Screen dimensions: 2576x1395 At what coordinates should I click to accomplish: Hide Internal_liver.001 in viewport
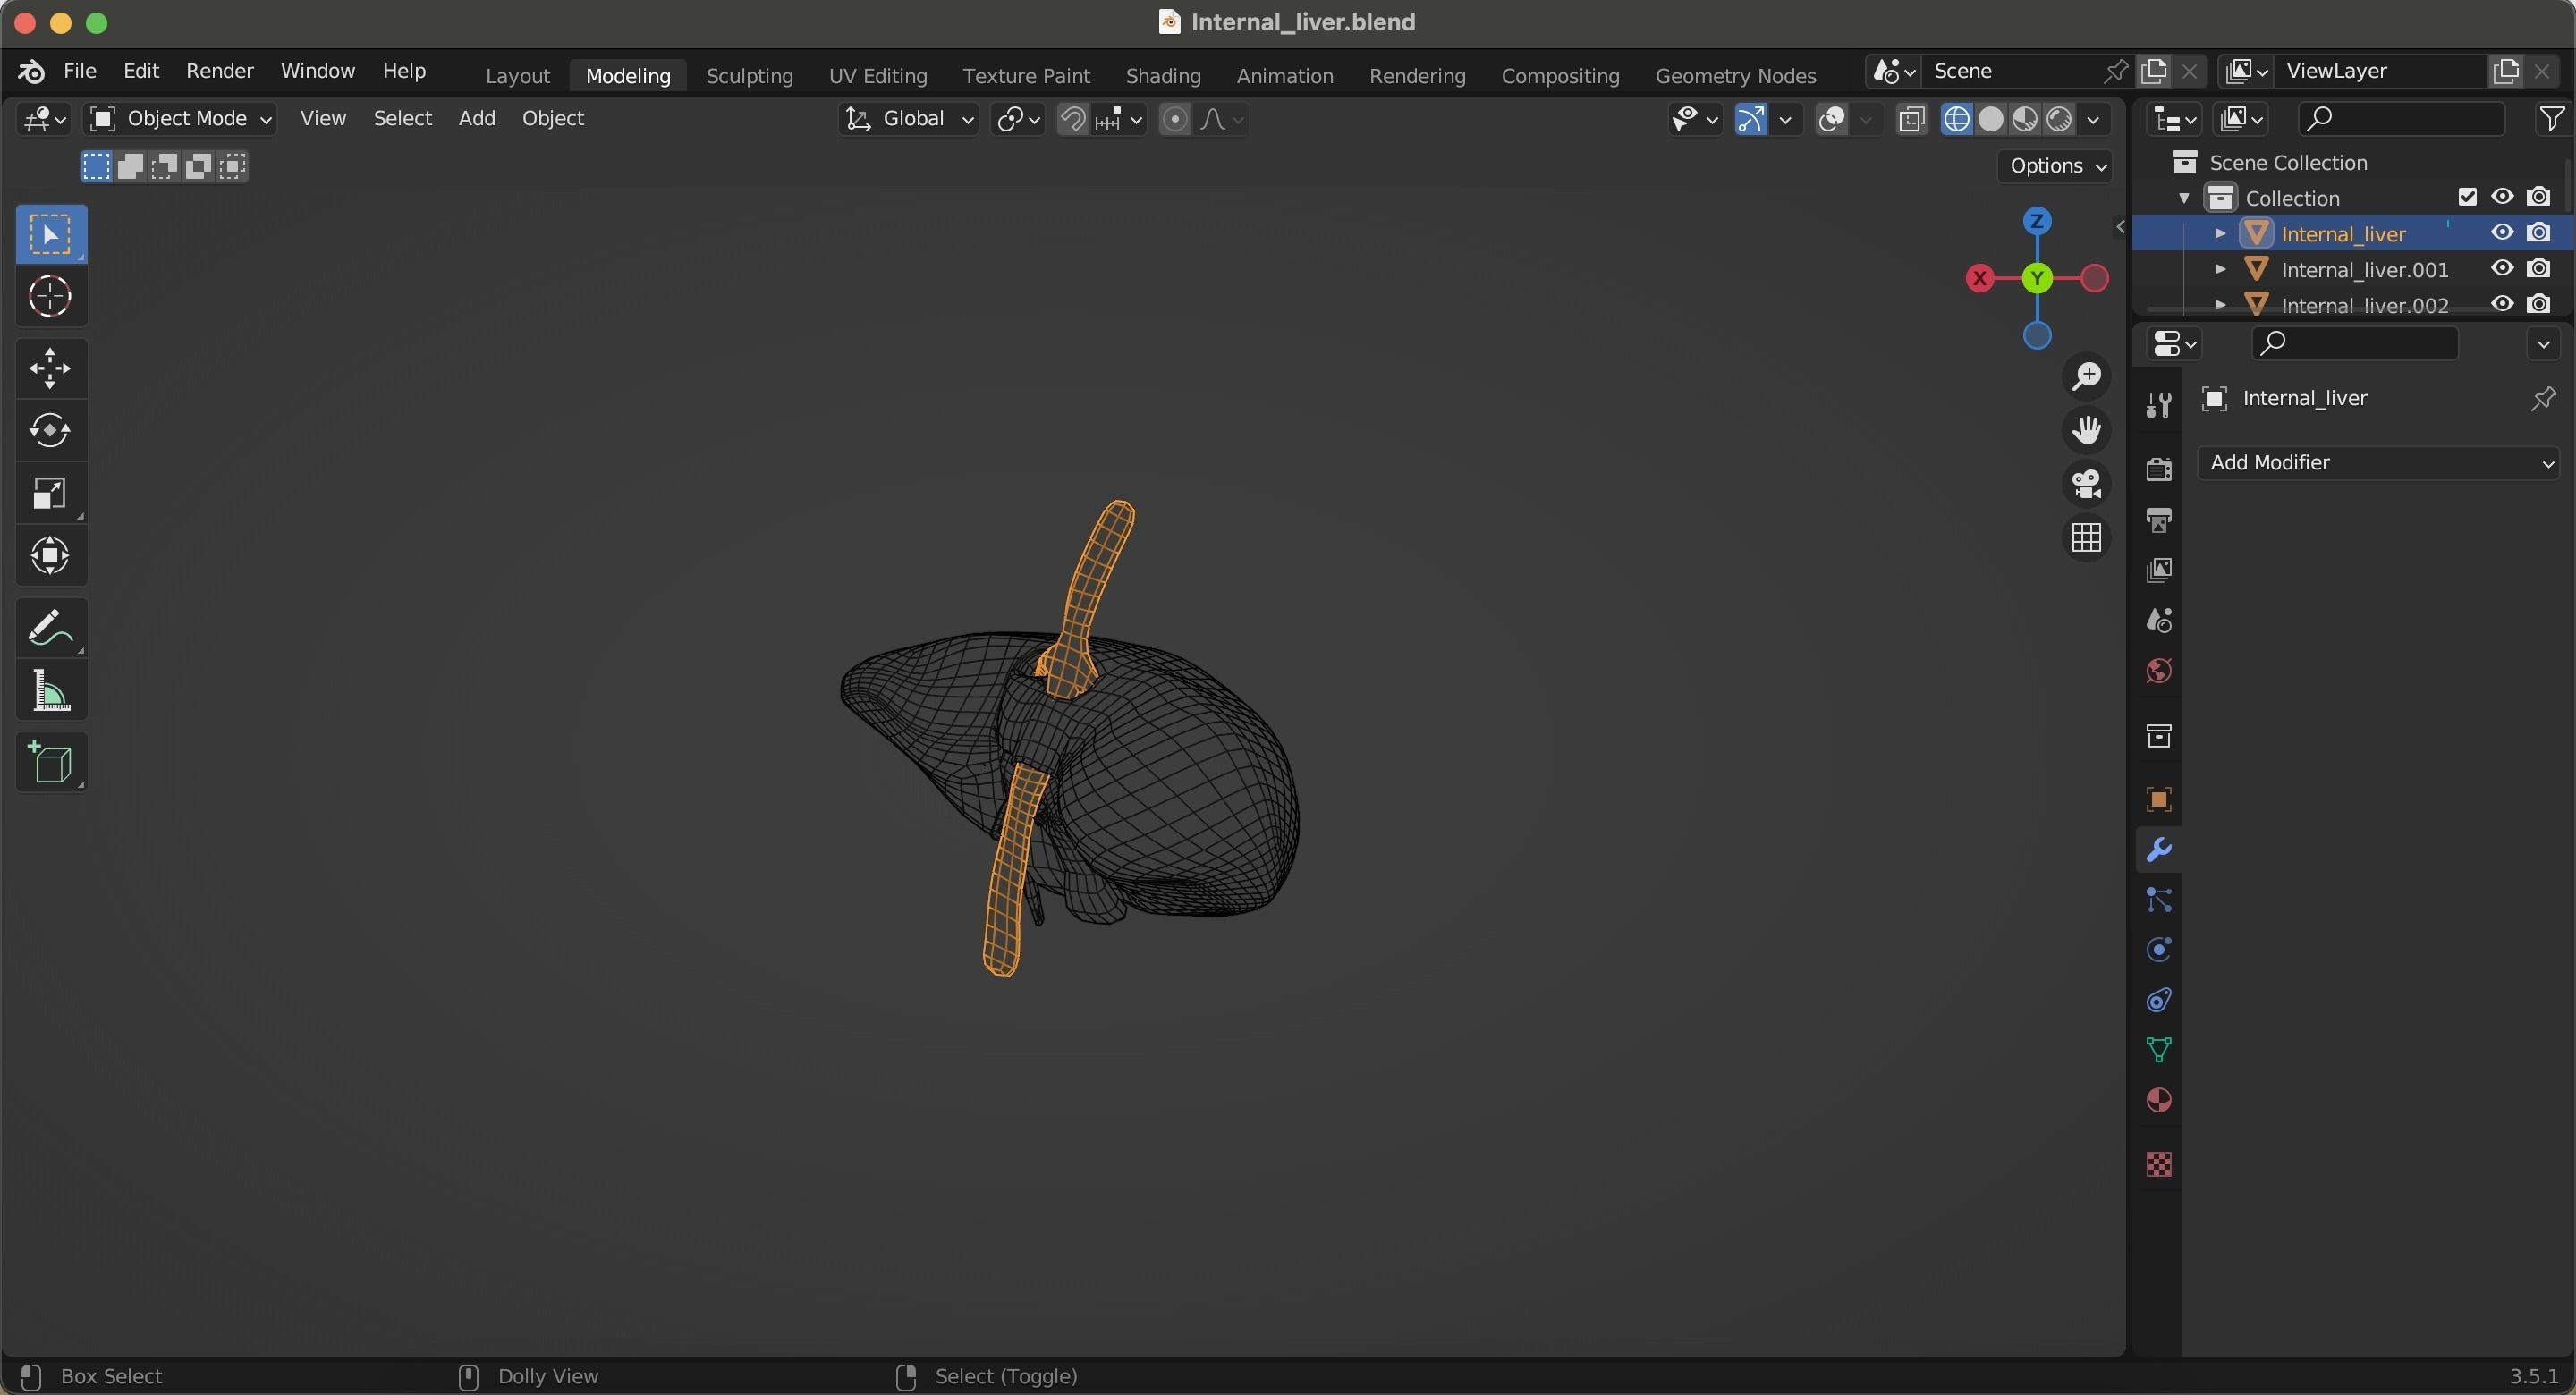[x=2502, y=269]
